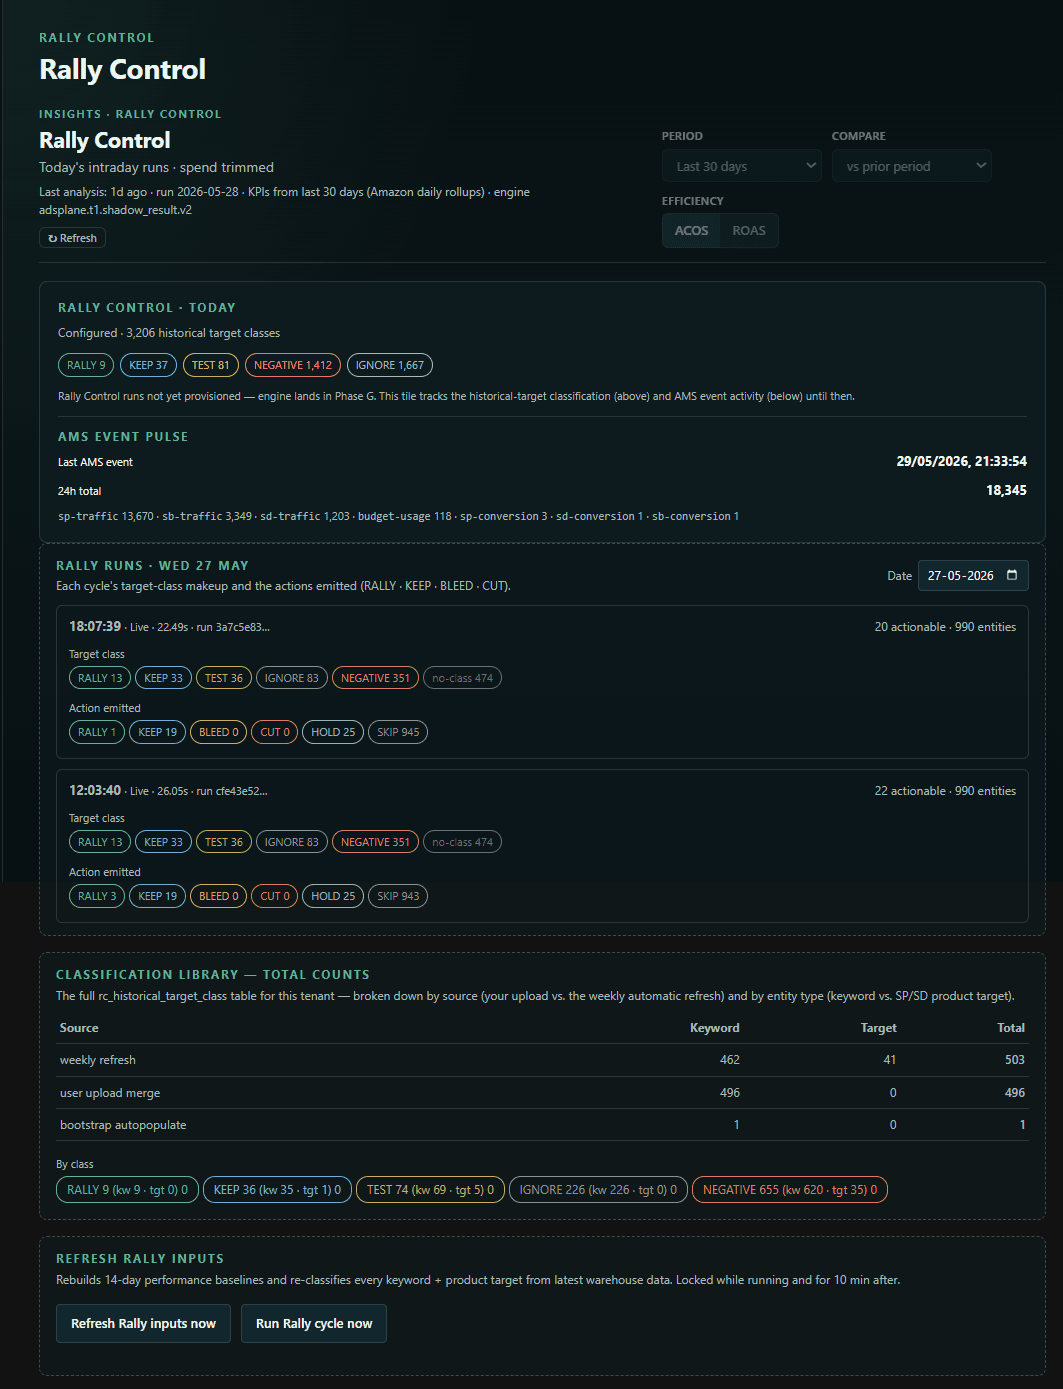Screen dimensions: 1063x1389
Task: Click the AMS Event Pulse heading
Action: (123, 437)
